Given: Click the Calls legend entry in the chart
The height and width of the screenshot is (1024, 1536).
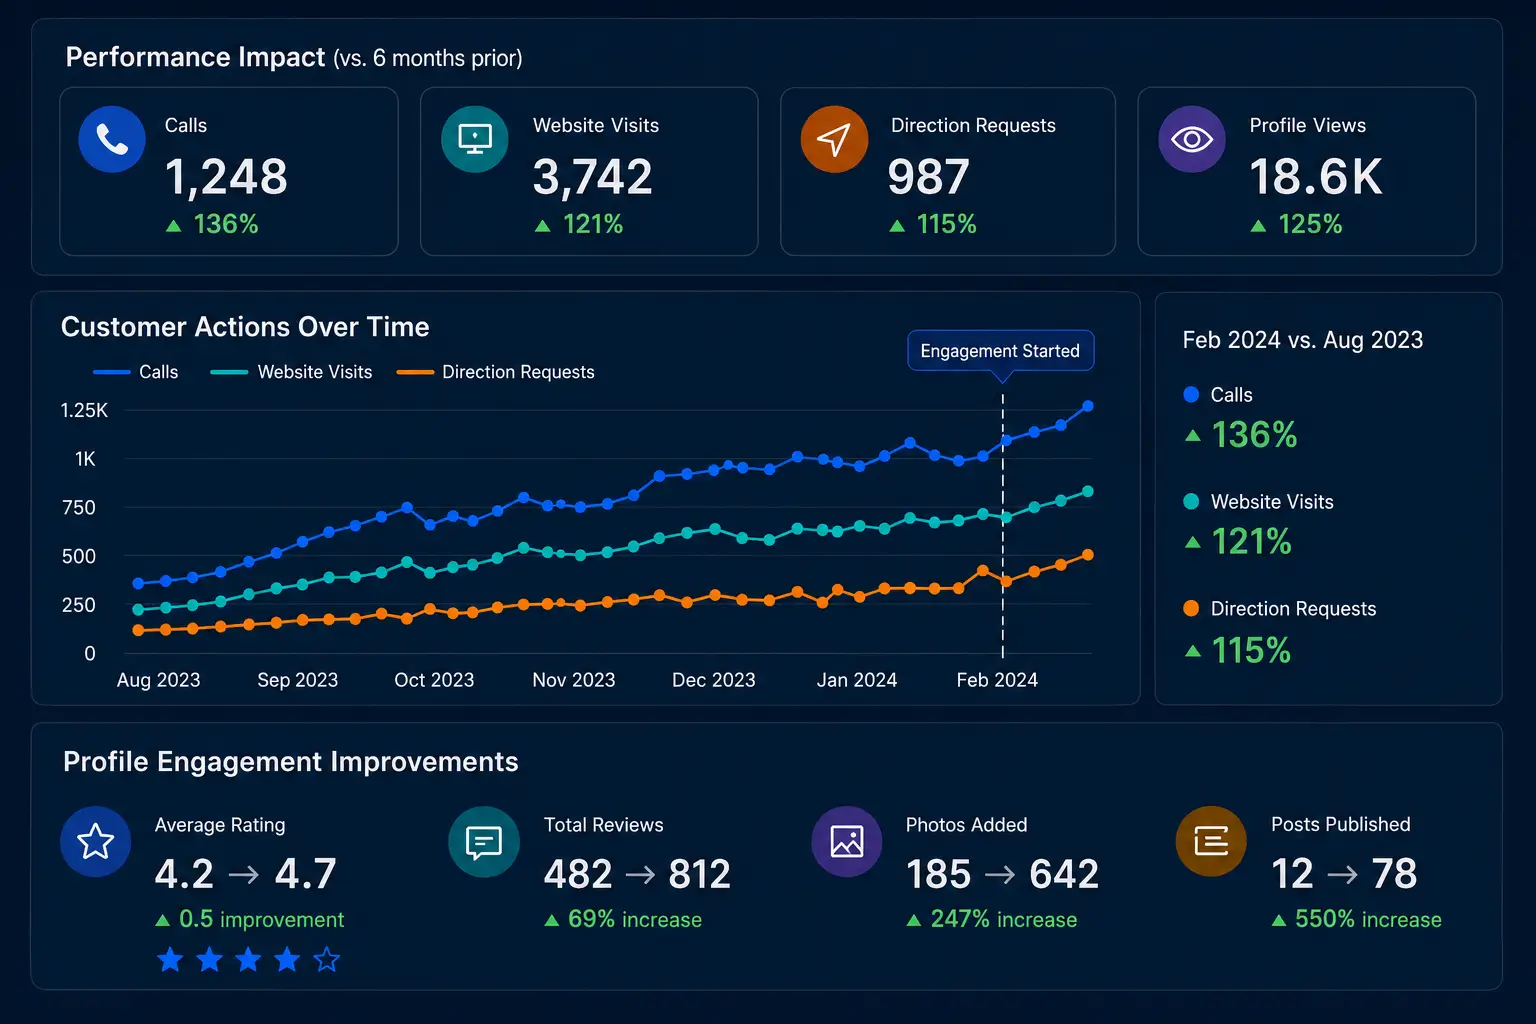Looking at the screenshot, I should tap(135, 372).
